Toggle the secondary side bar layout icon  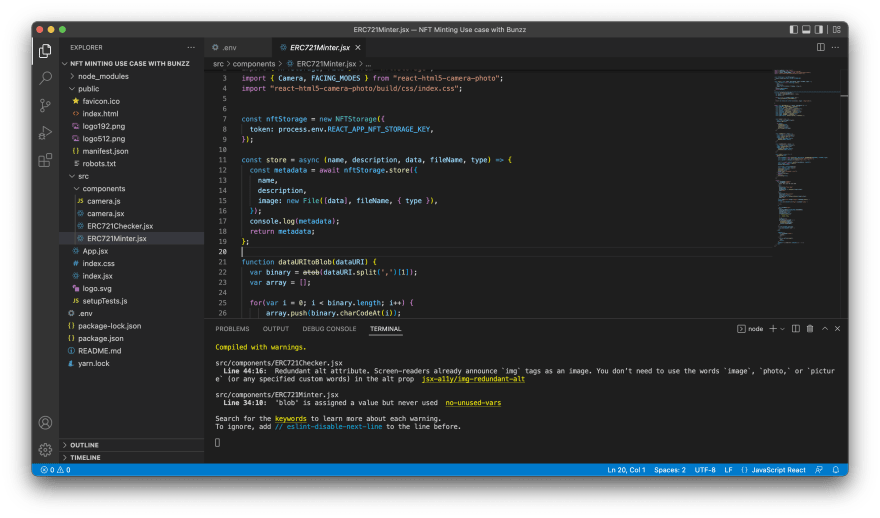click(x=819, y=30)
